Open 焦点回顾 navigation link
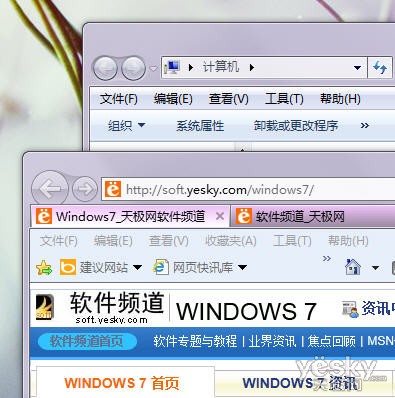 (x=331, y=341)
